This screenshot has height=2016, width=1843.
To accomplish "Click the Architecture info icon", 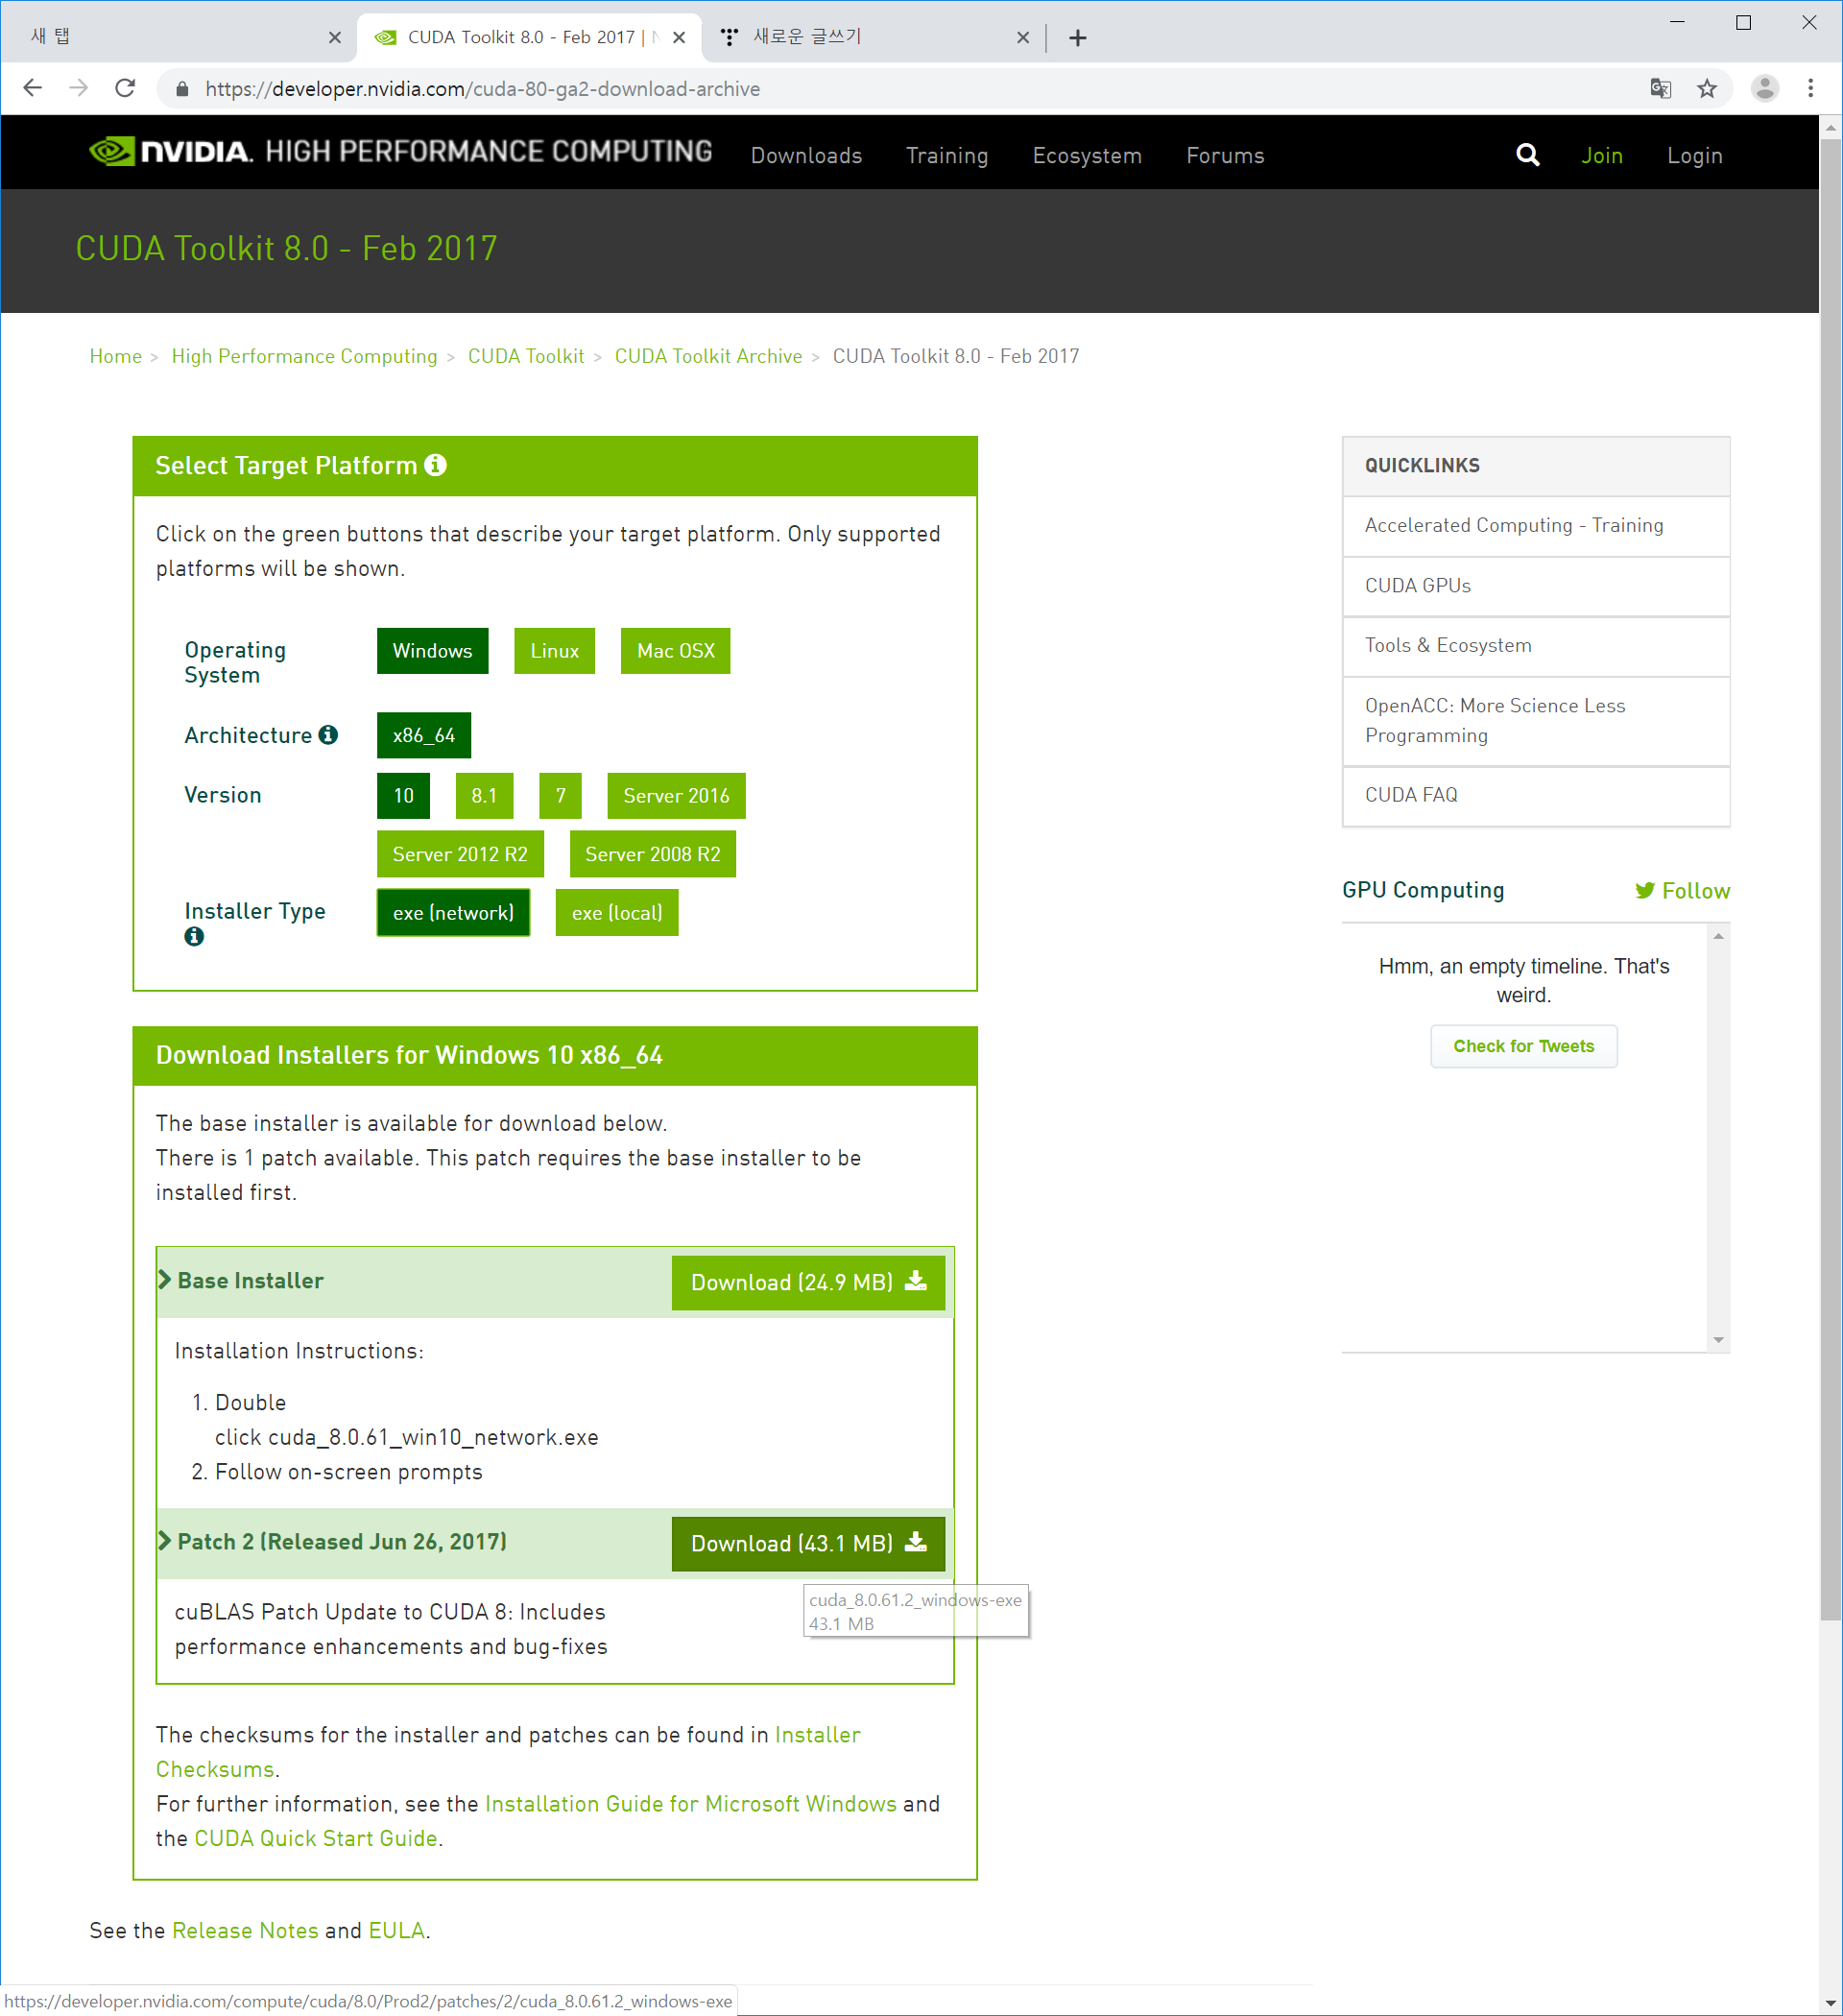I will [328, 735].
